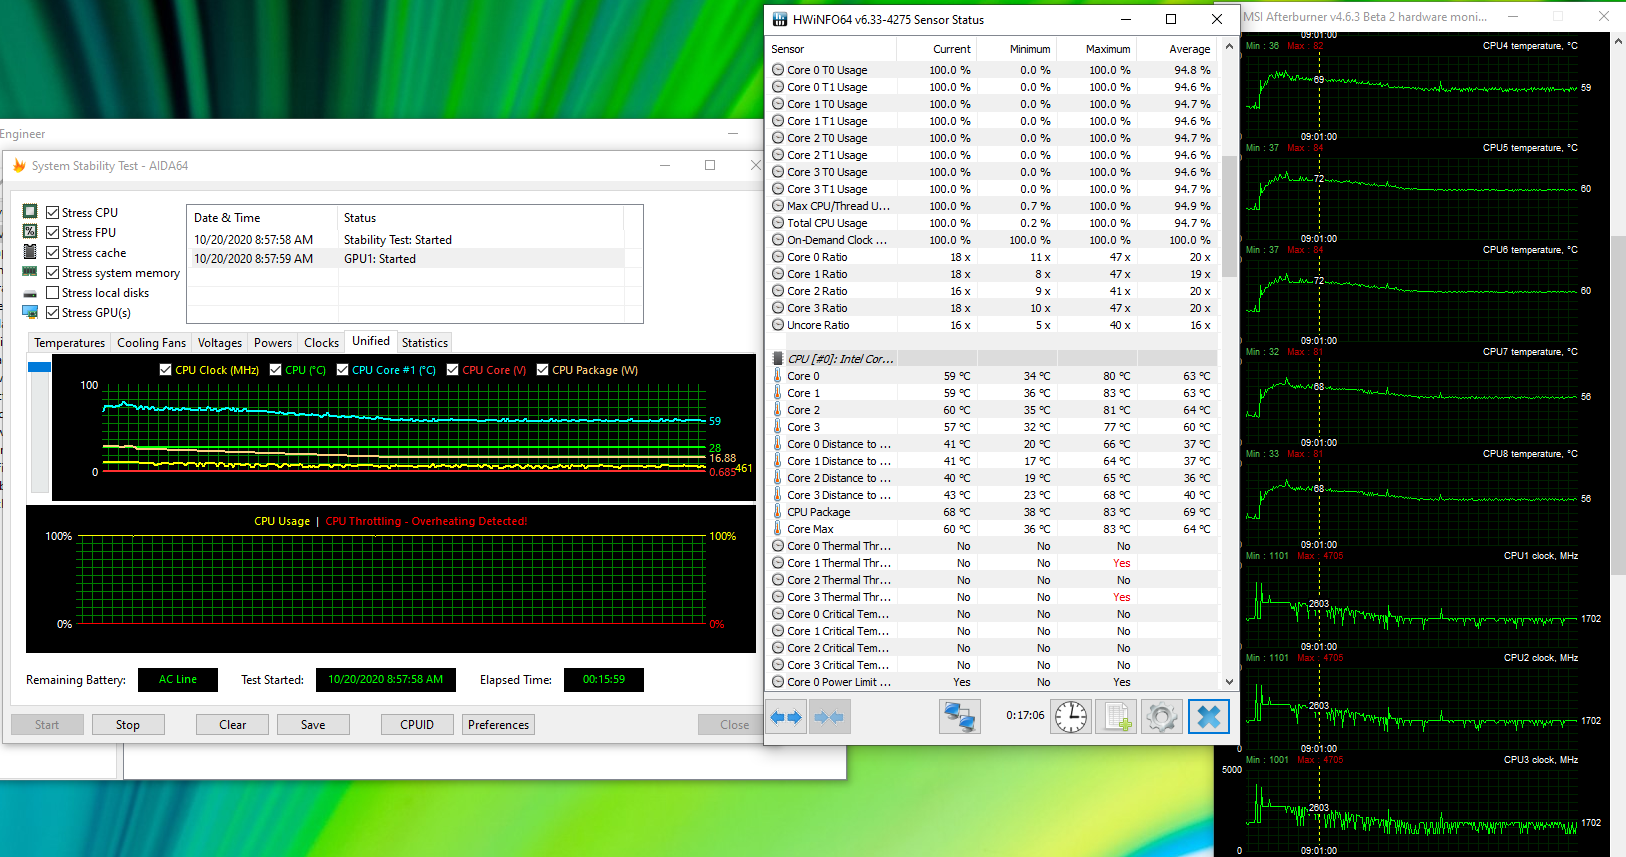Uncheck the CPU Core (V) graph checkbox
The image size is (1626, 857).
coord(453,370)
